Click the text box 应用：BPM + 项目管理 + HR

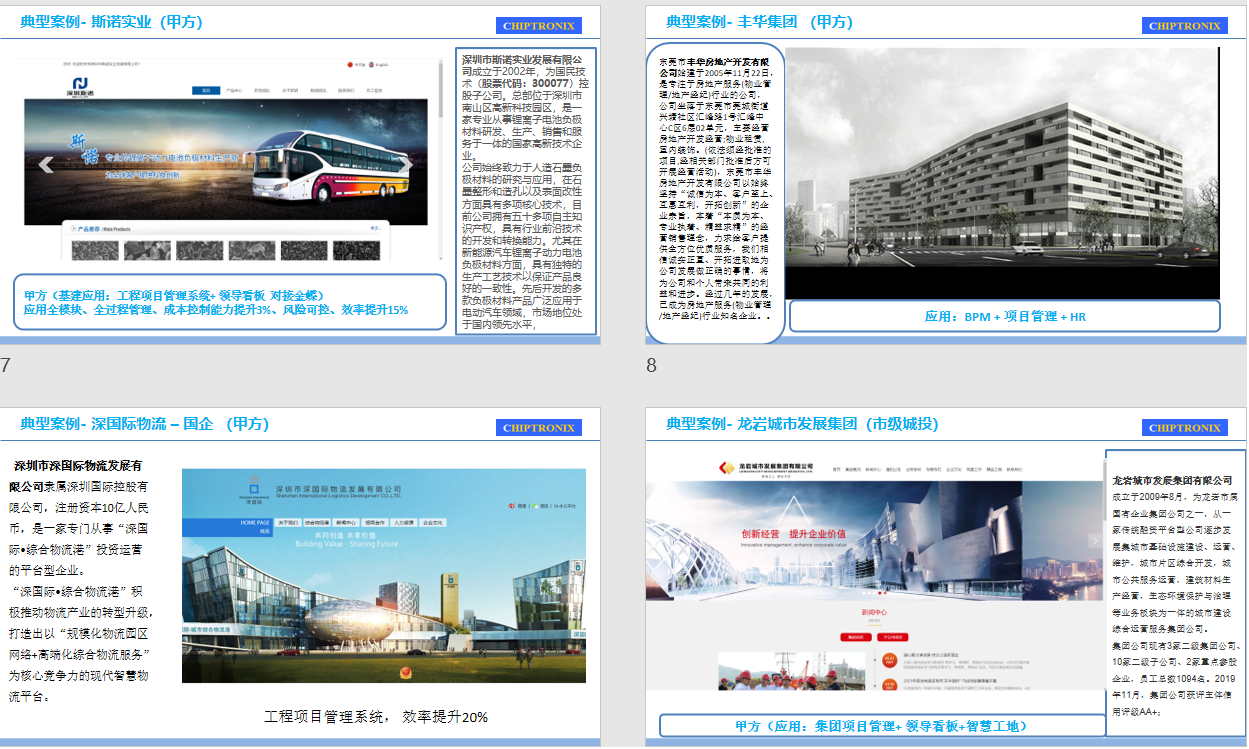[1004, 316]
